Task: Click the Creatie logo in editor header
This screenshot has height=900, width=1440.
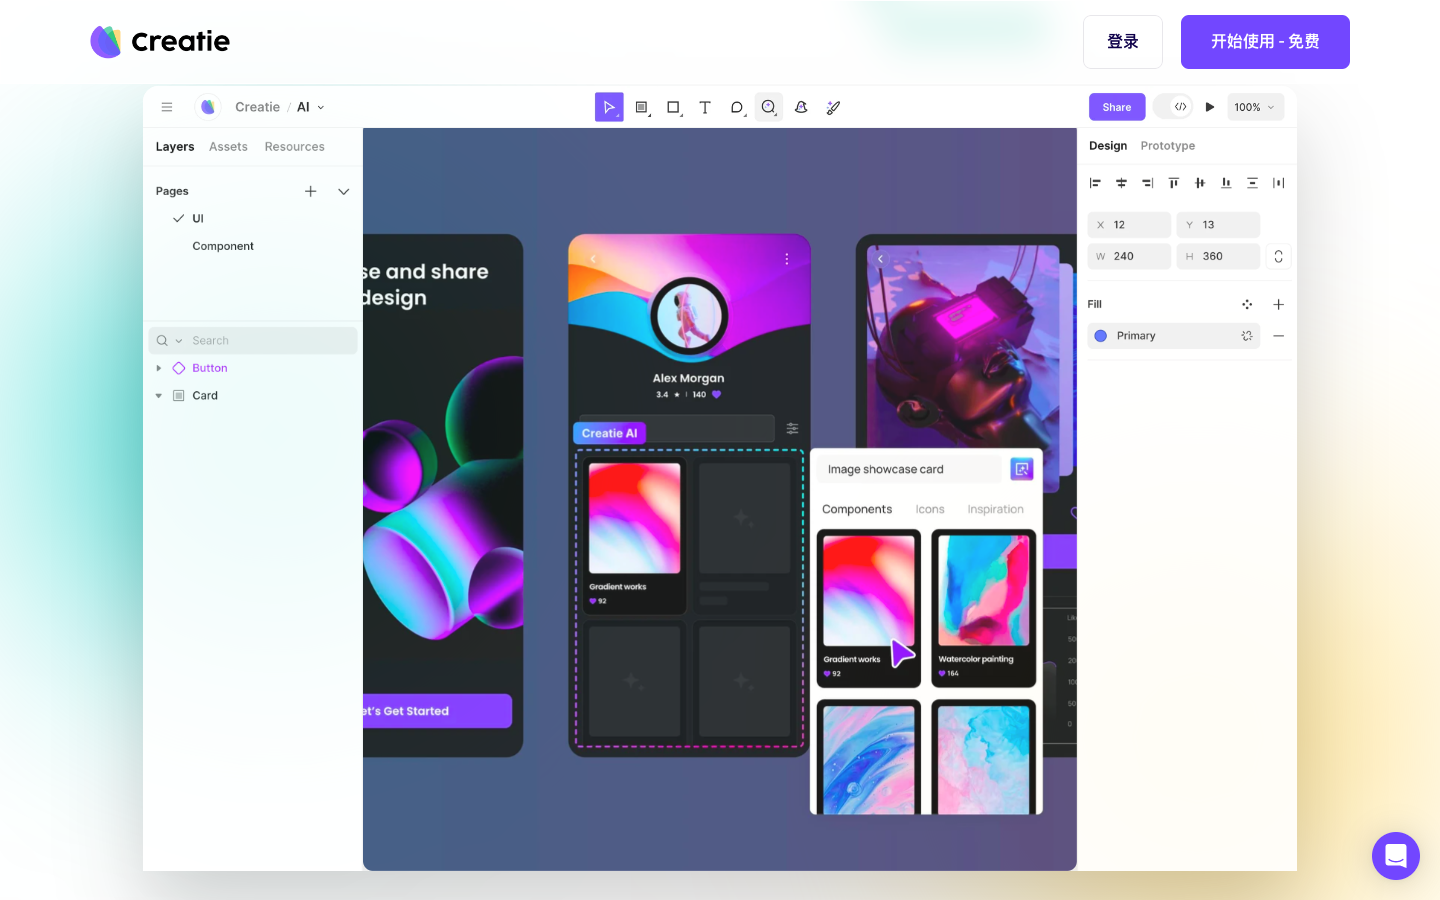Action: click(x=207, y=107)
